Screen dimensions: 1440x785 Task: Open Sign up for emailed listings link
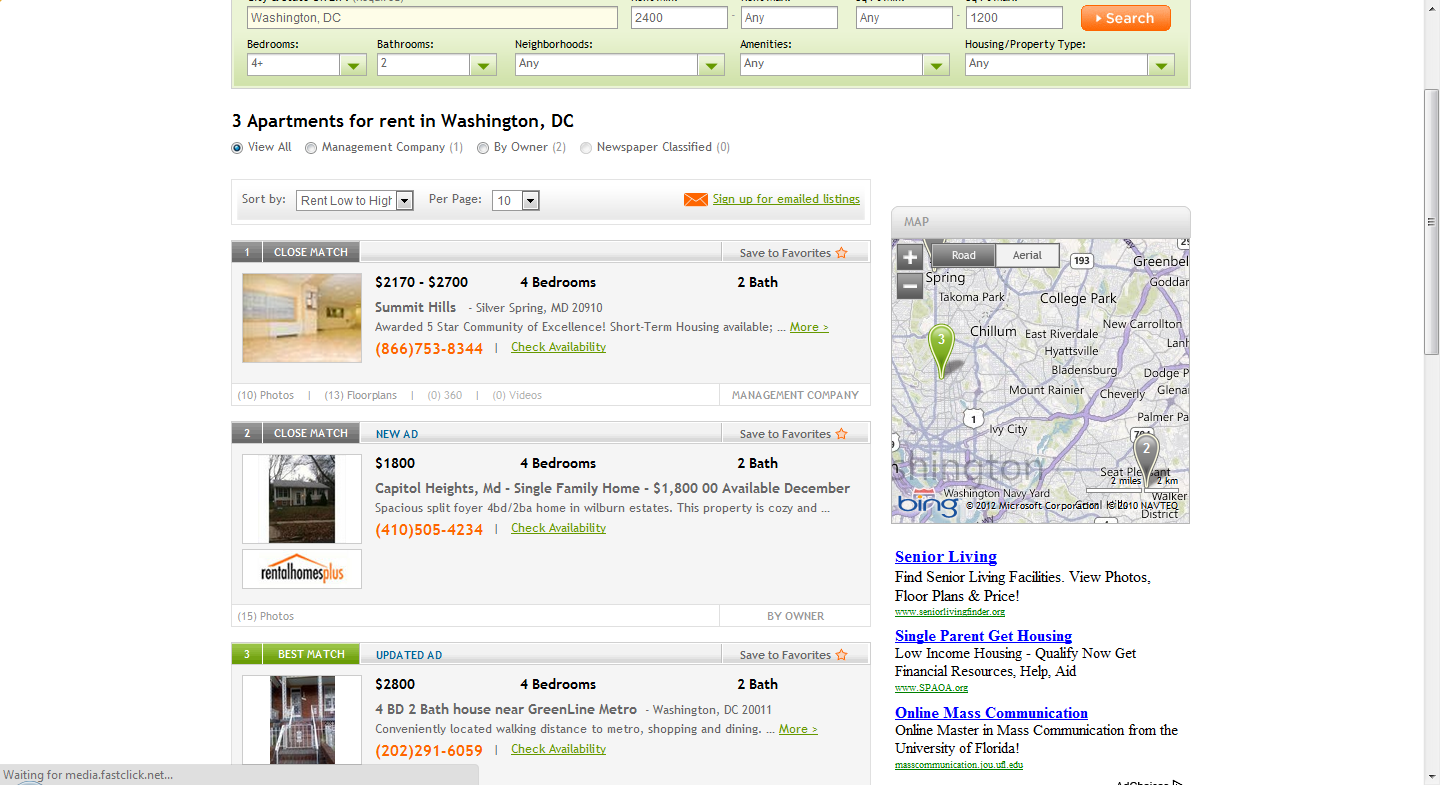tap(786, 199)
